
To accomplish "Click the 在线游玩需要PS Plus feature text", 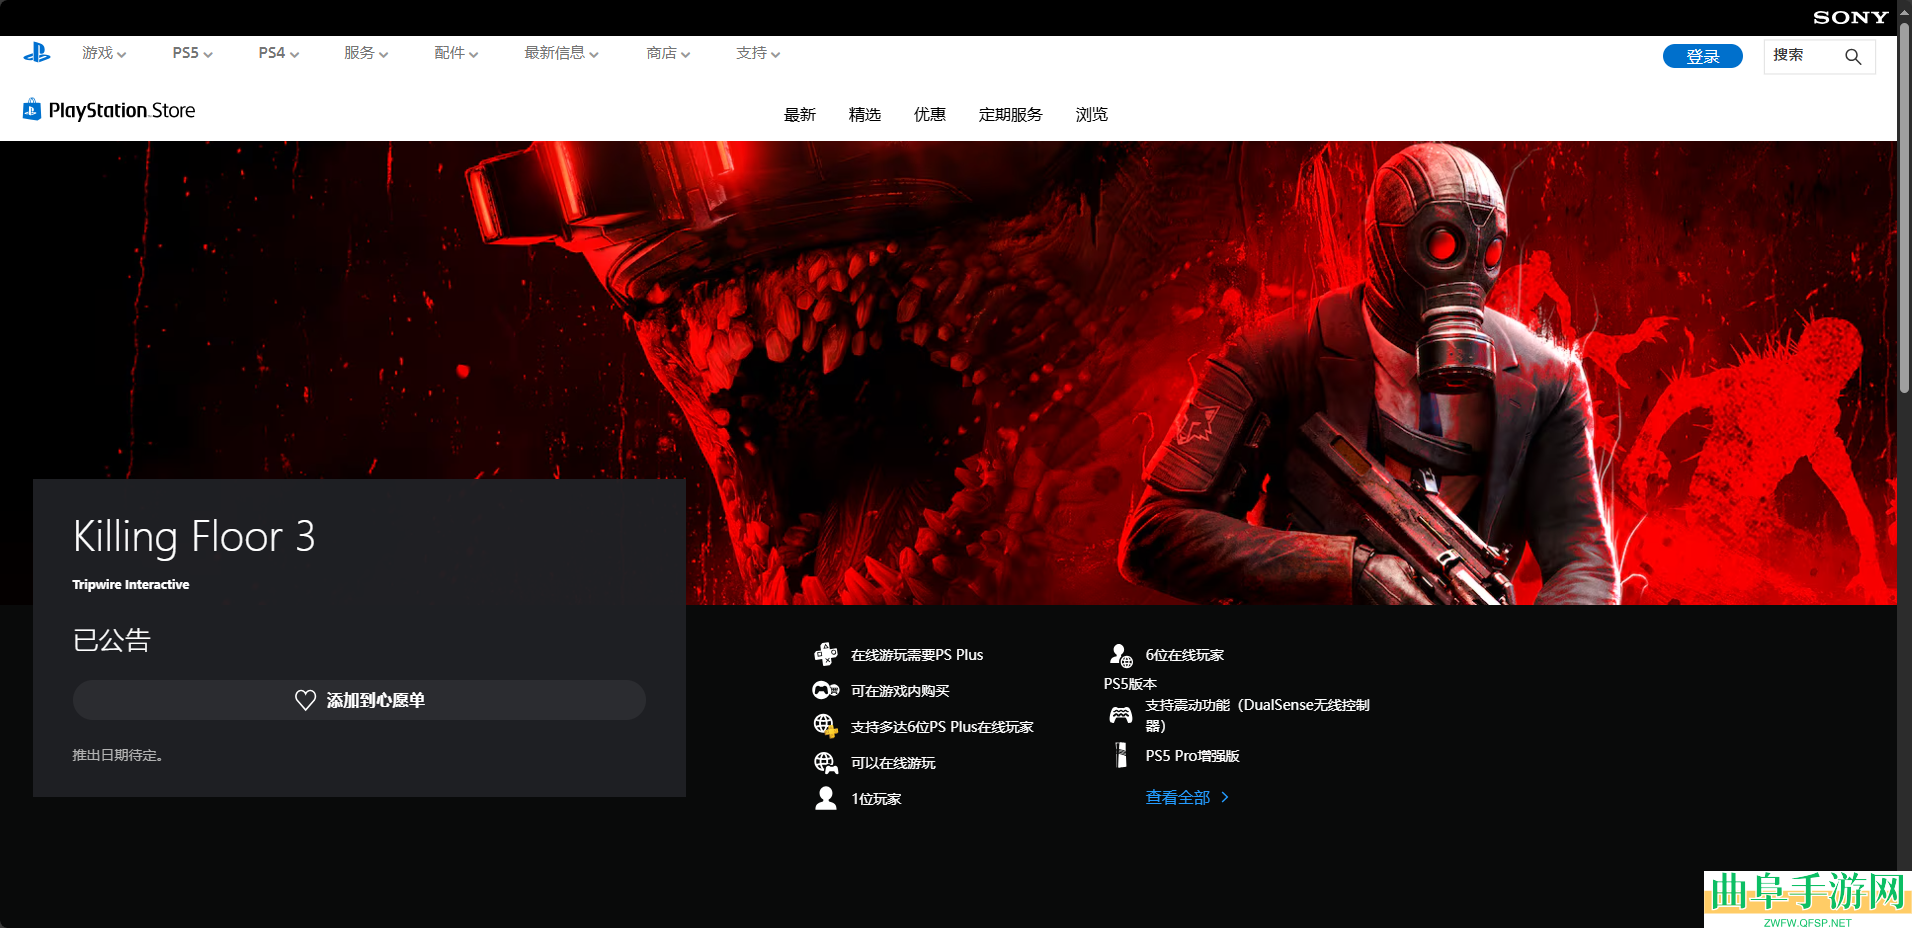I will (917, 655).
